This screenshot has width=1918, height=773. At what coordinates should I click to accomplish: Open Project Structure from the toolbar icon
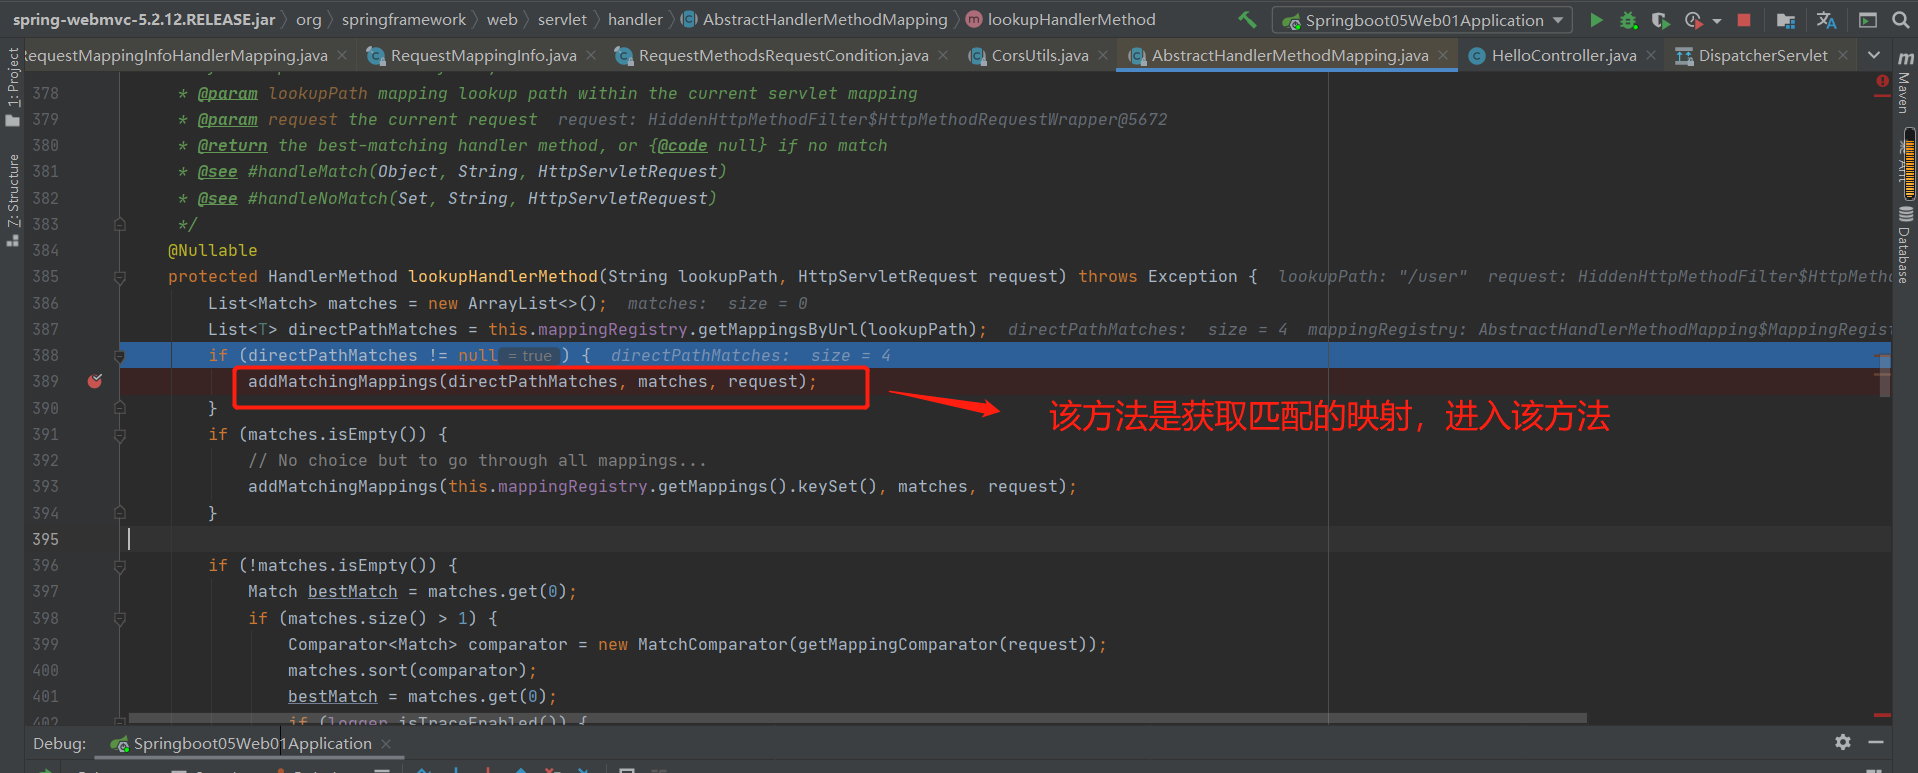click(1786, 20)
